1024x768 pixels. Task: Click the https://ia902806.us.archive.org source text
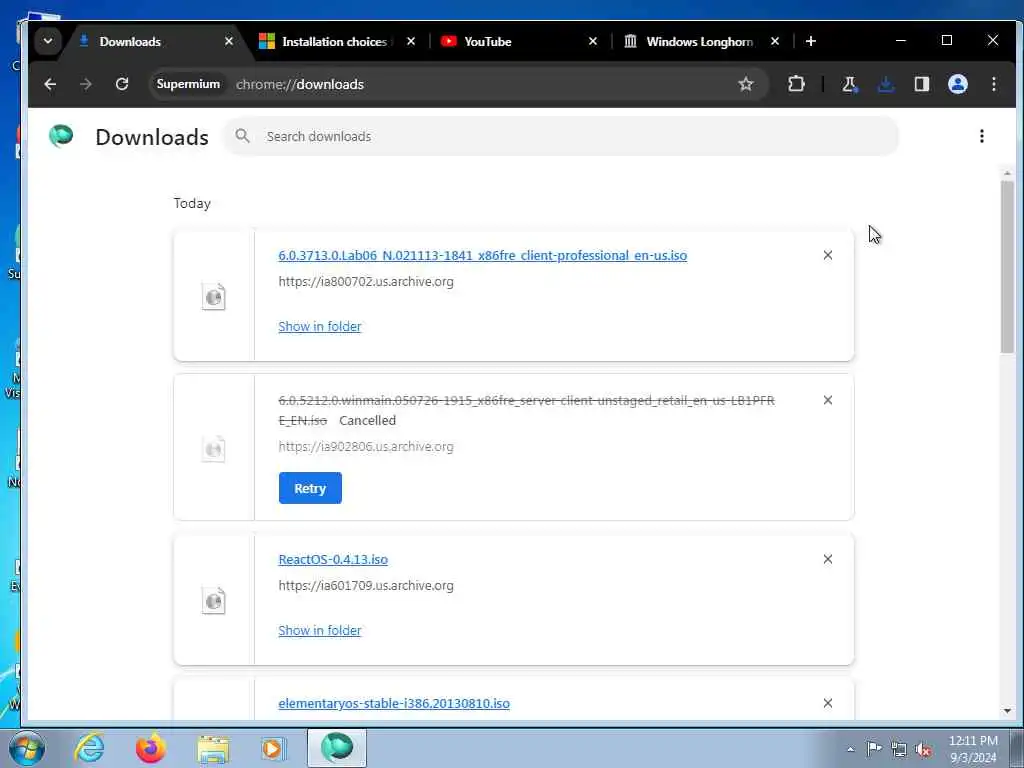click(366, 447)
